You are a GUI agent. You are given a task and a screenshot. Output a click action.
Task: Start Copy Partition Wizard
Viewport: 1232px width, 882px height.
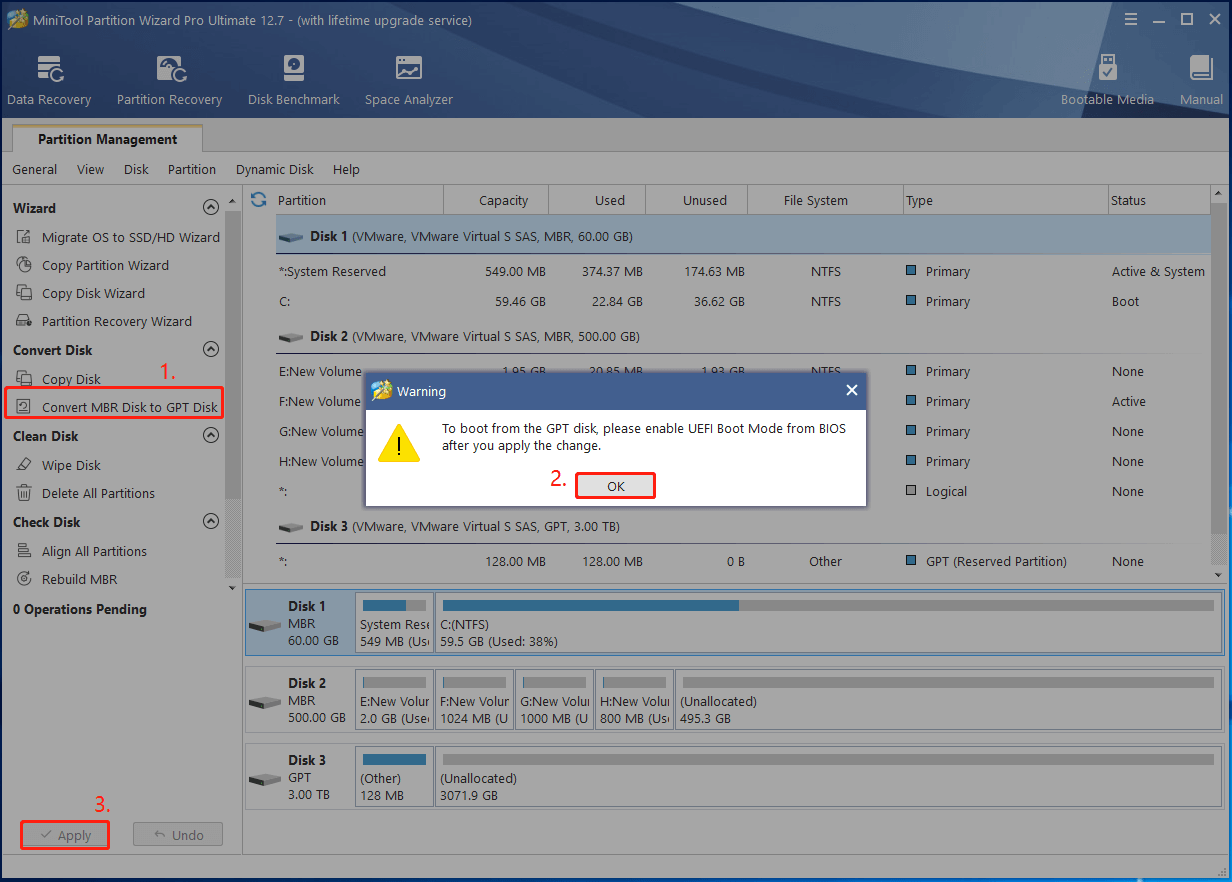[x=92, y=265]
